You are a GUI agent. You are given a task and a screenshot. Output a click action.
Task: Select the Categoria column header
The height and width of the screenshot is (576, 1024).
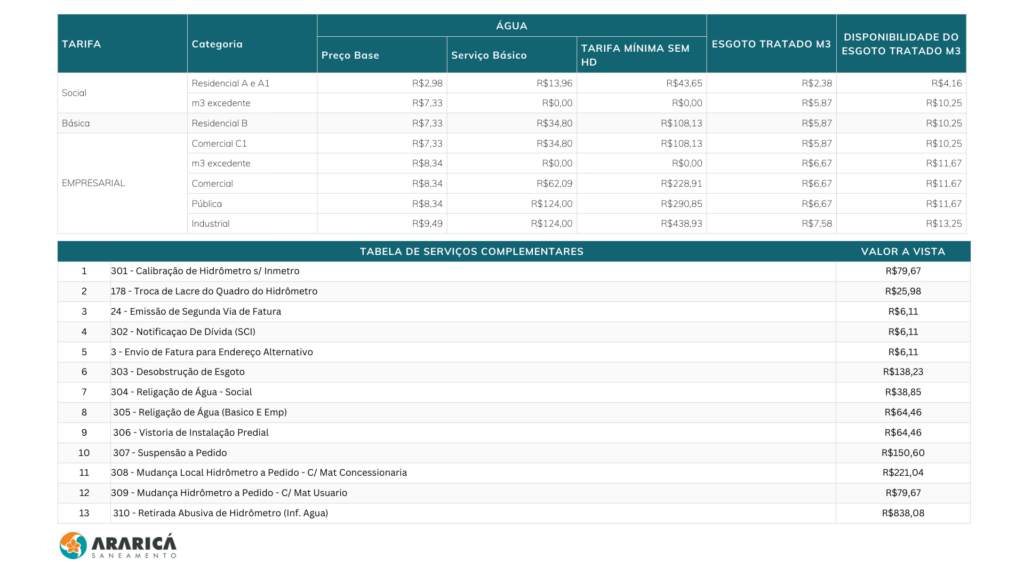pos(217,44)
